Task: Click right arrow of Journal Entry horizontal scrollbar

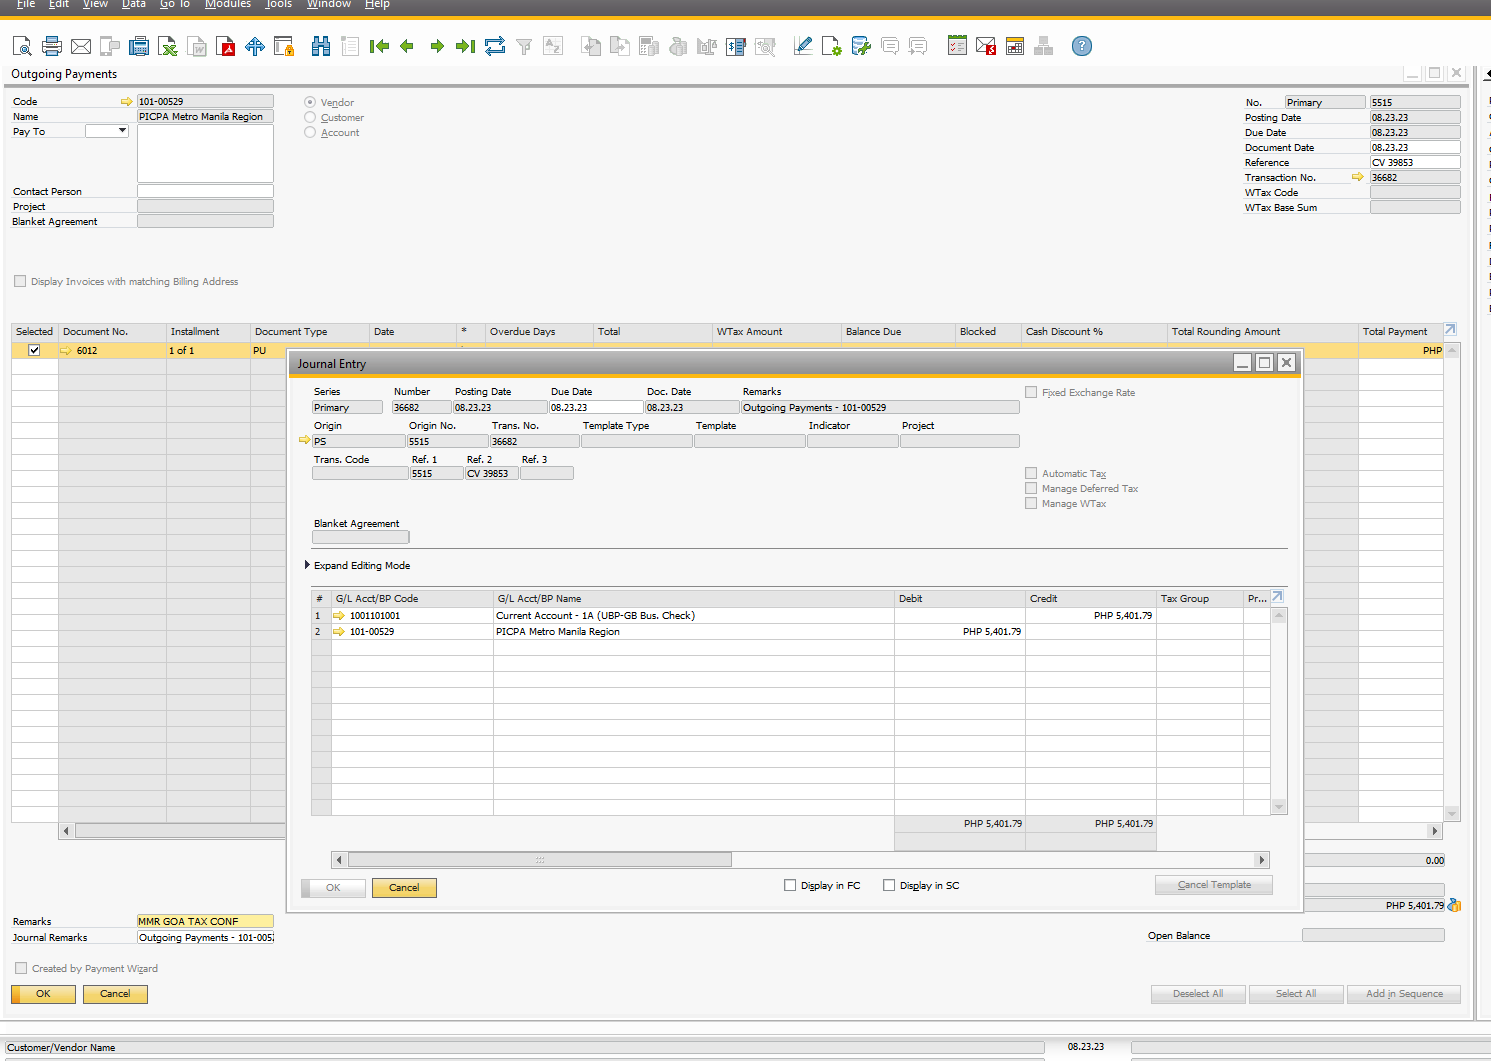Action: point(1262,860)
